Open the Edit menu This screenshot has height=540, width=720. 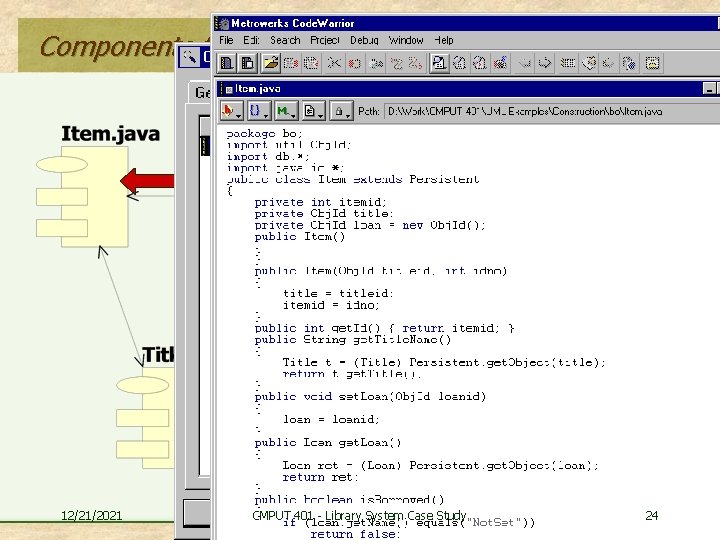(x=251, y=40)
